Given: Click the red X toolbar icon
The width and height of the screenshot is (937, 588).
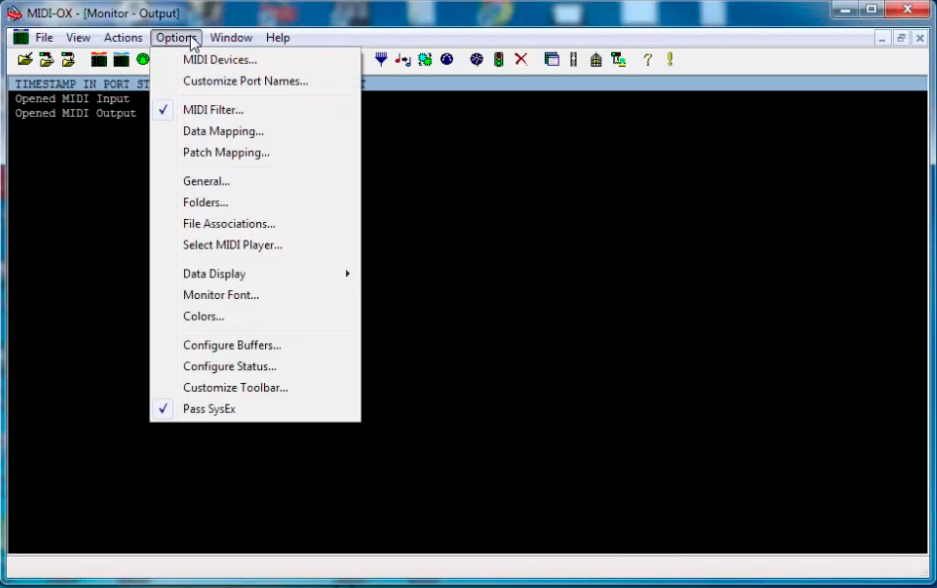Looking at the screenshot, I should 521,59.
